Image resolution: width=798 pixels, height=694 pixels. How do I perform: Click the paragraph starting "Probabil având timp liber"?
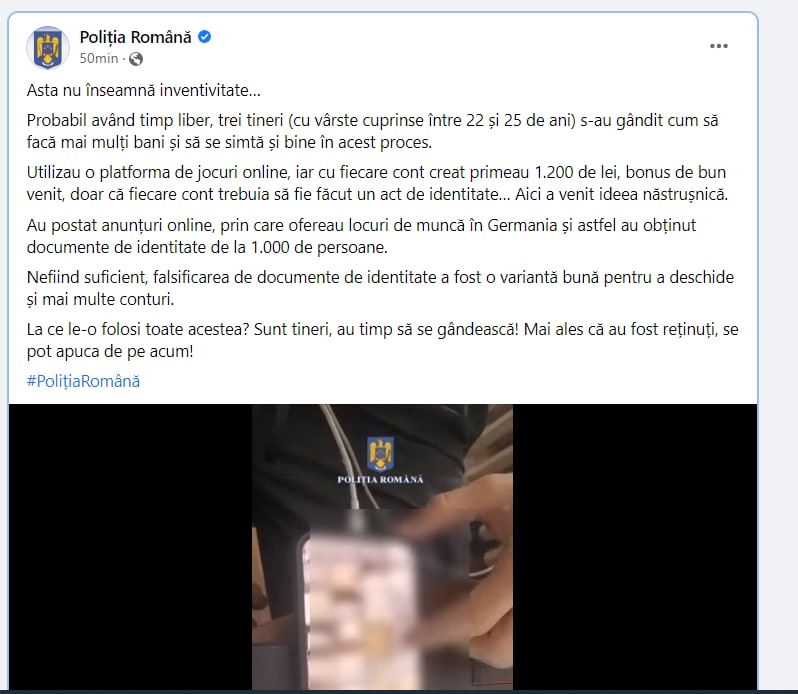coord(373,131)
